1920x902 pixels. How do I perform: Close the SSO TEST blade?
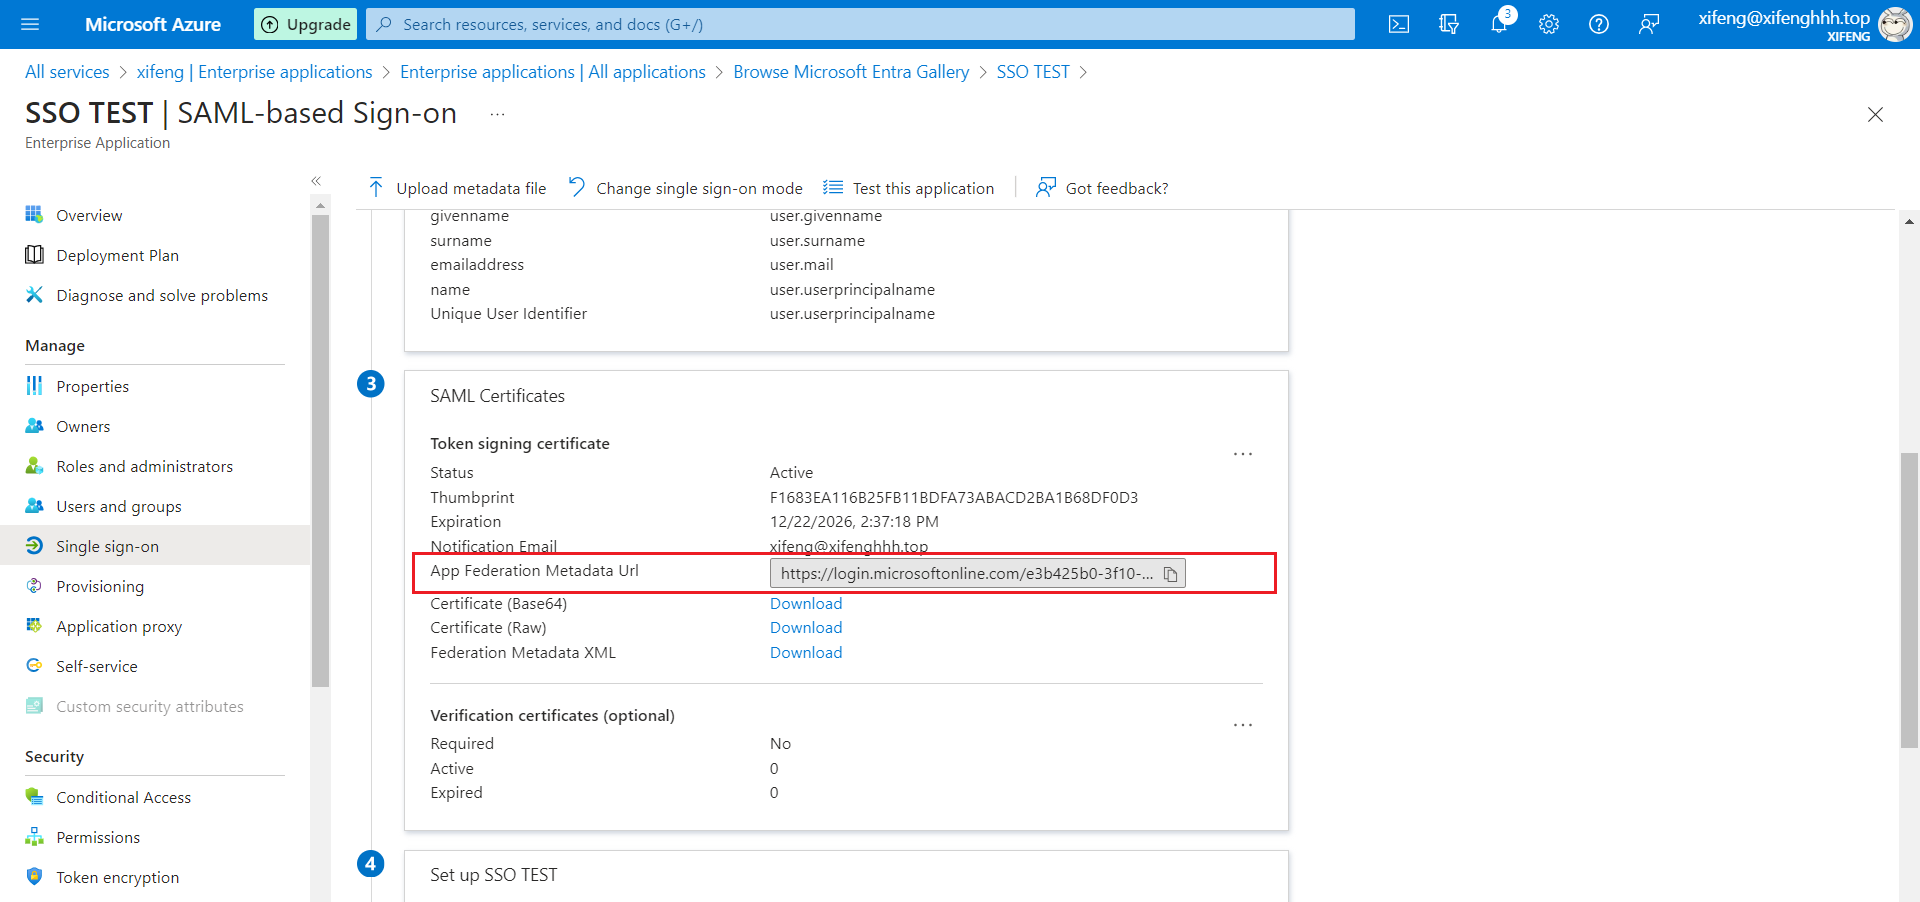(x=1875, y=114)
